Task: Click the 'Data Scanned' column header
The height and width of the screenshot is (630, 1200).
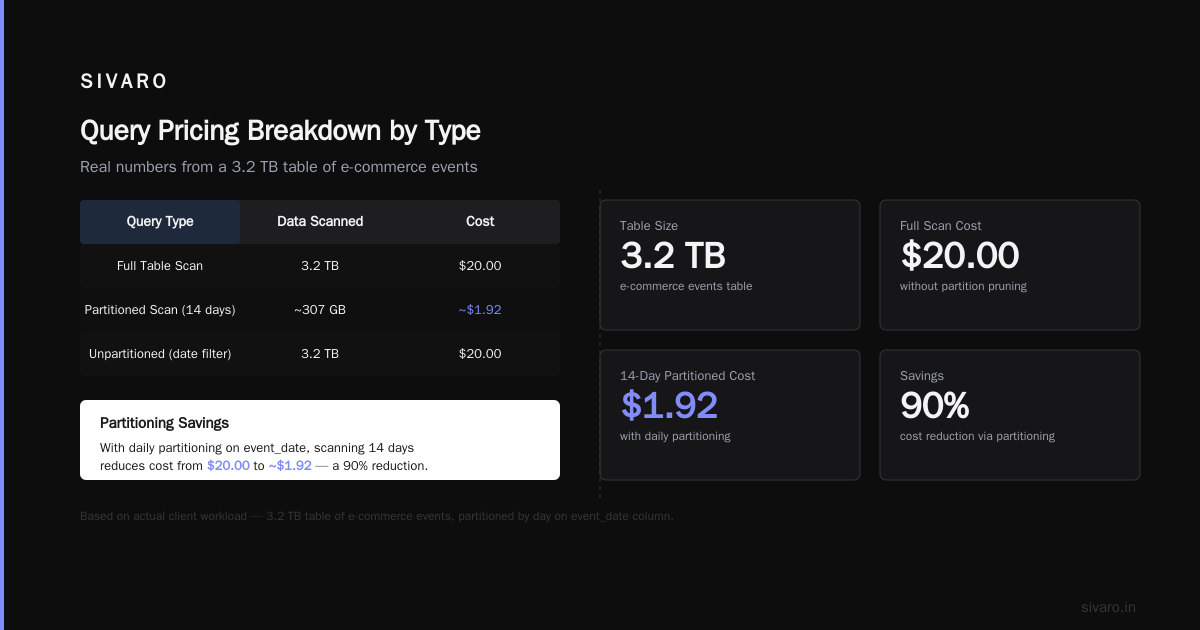Action: [320, 221]
